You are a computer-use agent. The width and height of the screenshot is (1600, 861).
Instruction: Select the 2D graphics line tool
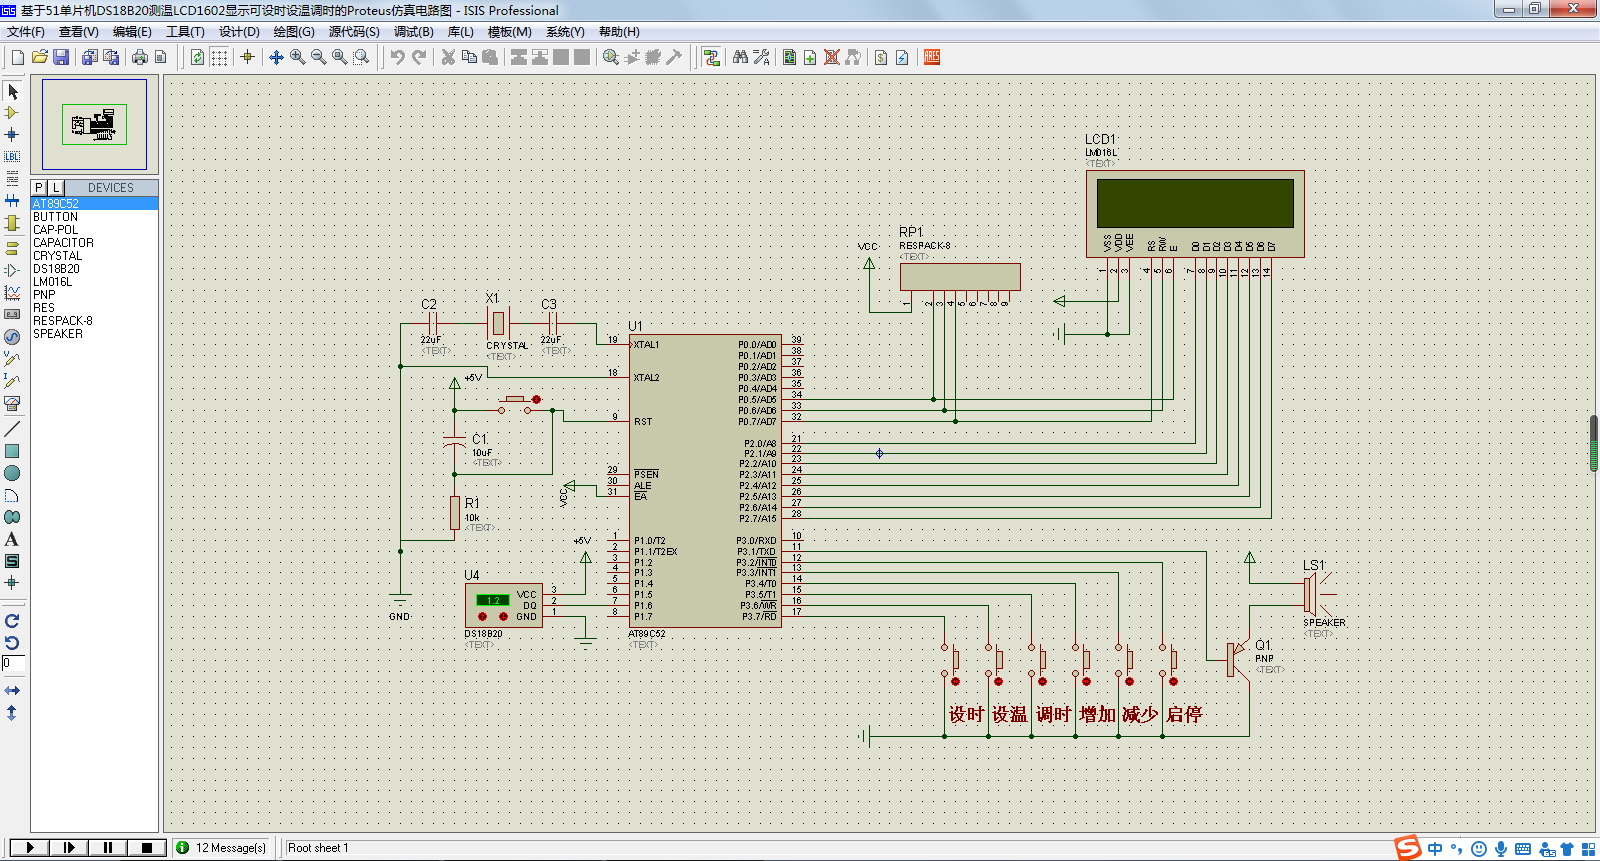pos(12,429)
